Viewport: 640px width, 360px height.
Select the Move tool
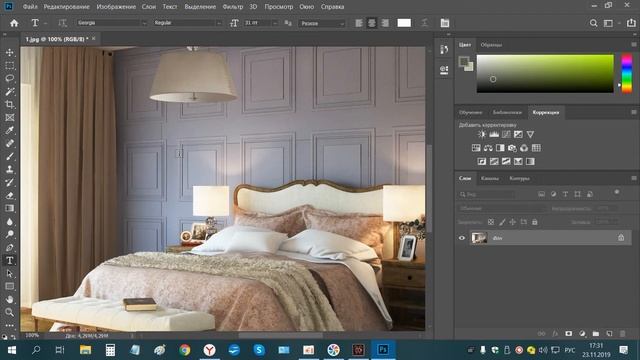[9, 53]
